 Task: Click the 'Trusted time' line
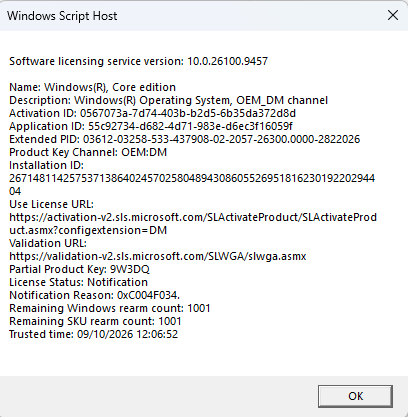[x=94, y=334]
